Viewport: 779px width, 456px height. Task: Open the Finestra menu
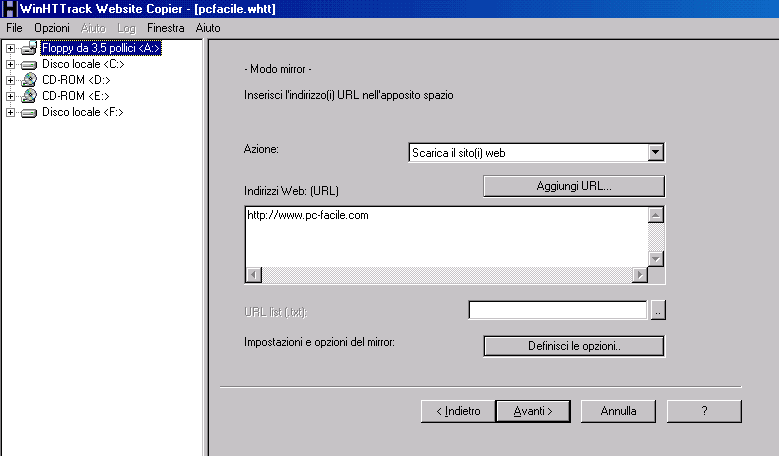(165, 28)
